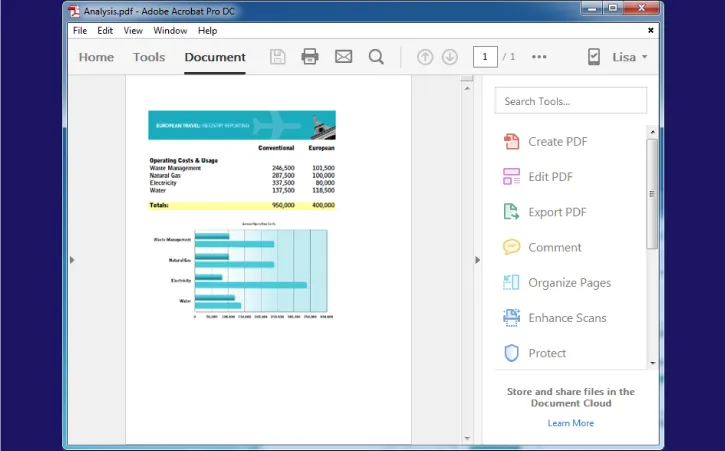The image size is (725, 451).
Task: Click the Acrobat PDF icon in title bar
Action: (74, 11)
